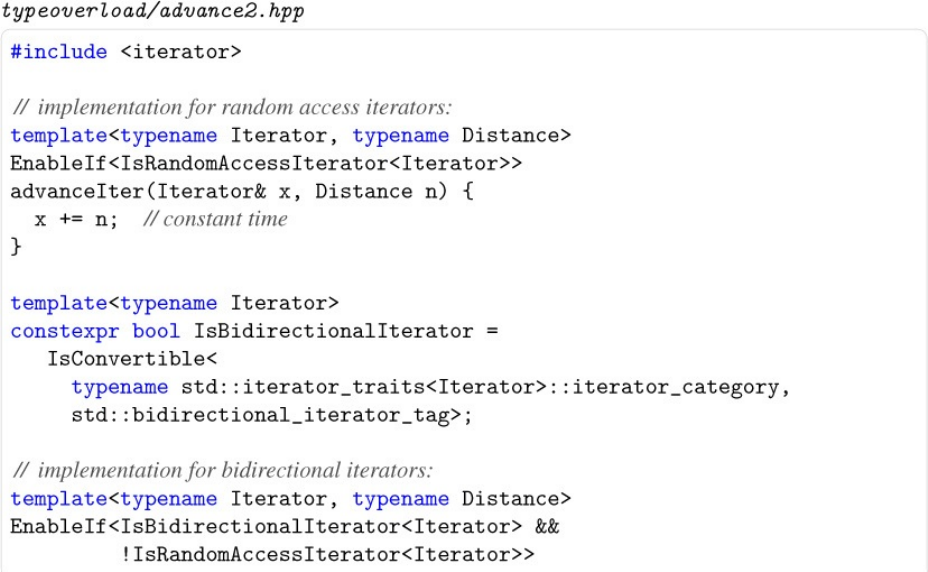
Task: Click the 'x += n;' statement
Action: point(75,219)
